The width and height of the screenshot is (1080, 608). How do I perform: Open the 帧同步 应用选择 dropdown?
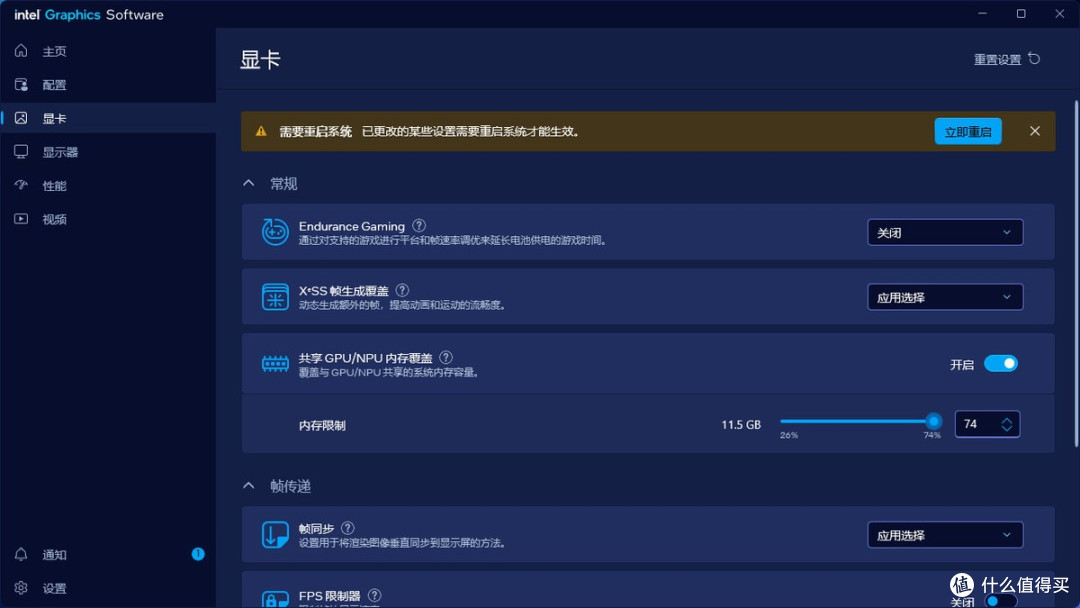pos(945,535)
